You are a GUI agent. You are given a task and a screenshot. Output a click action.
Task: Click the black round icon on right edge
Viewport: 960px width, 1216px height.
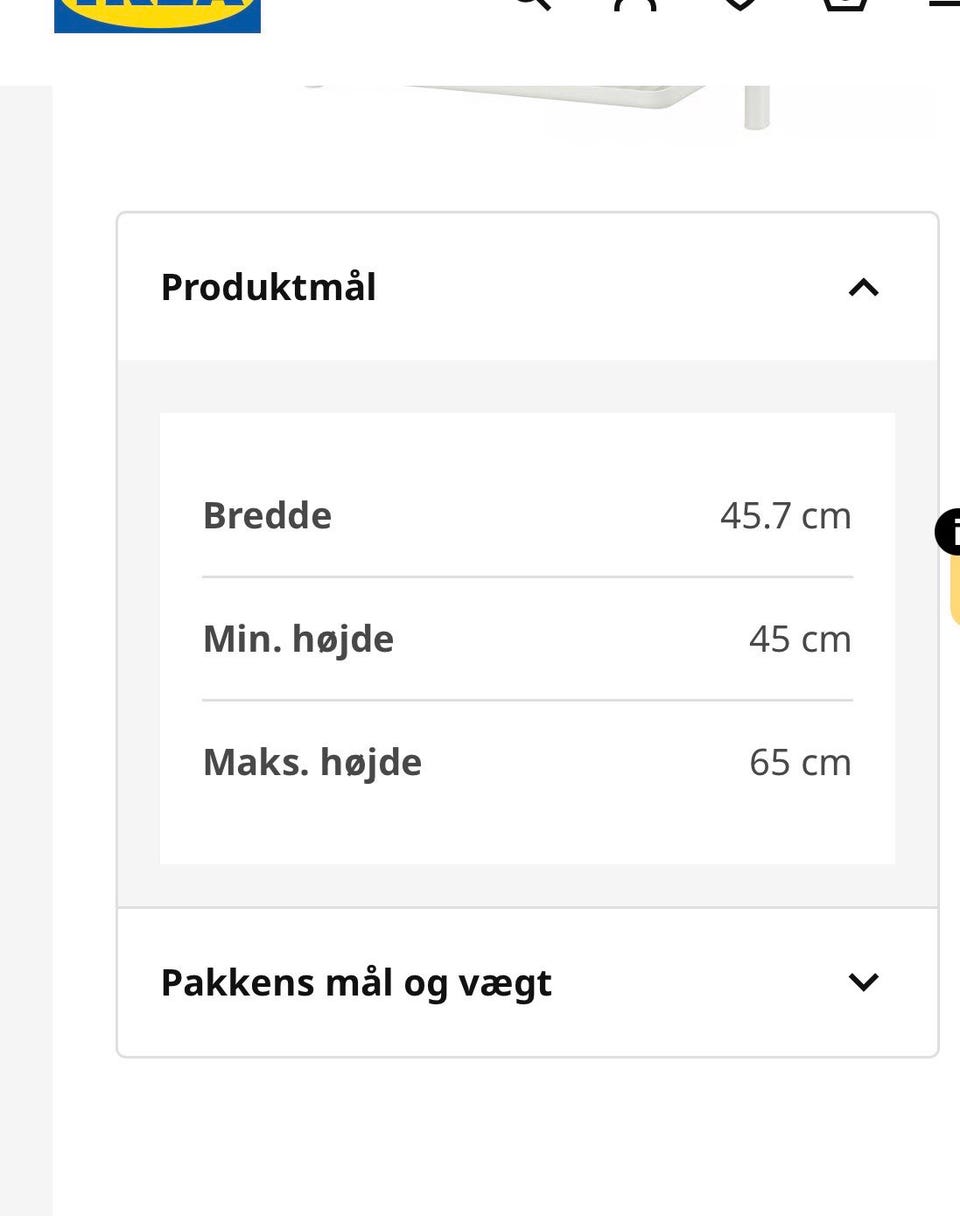[948, 532]
